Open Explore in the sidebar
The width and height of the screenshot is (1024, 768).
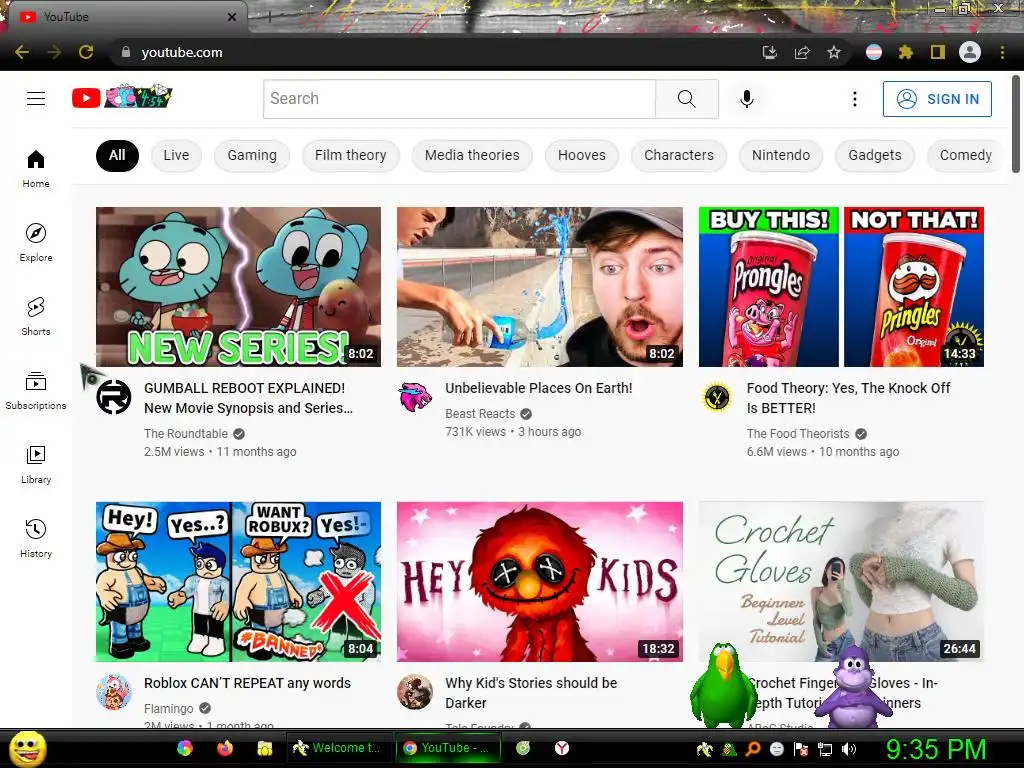pos(36,242)
